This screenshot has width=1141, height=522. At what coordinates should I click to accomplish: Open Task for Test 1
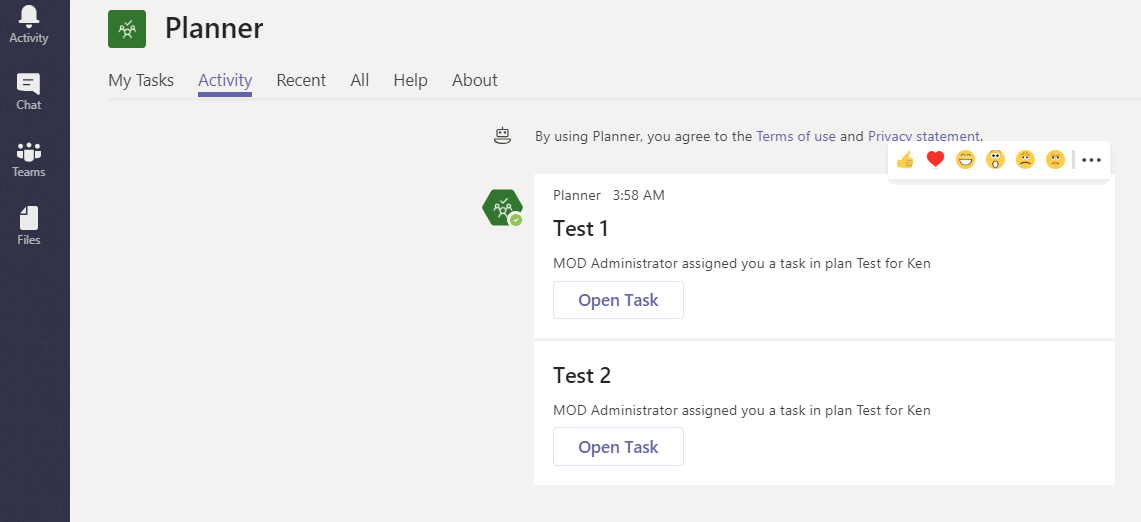pos(618,300)
